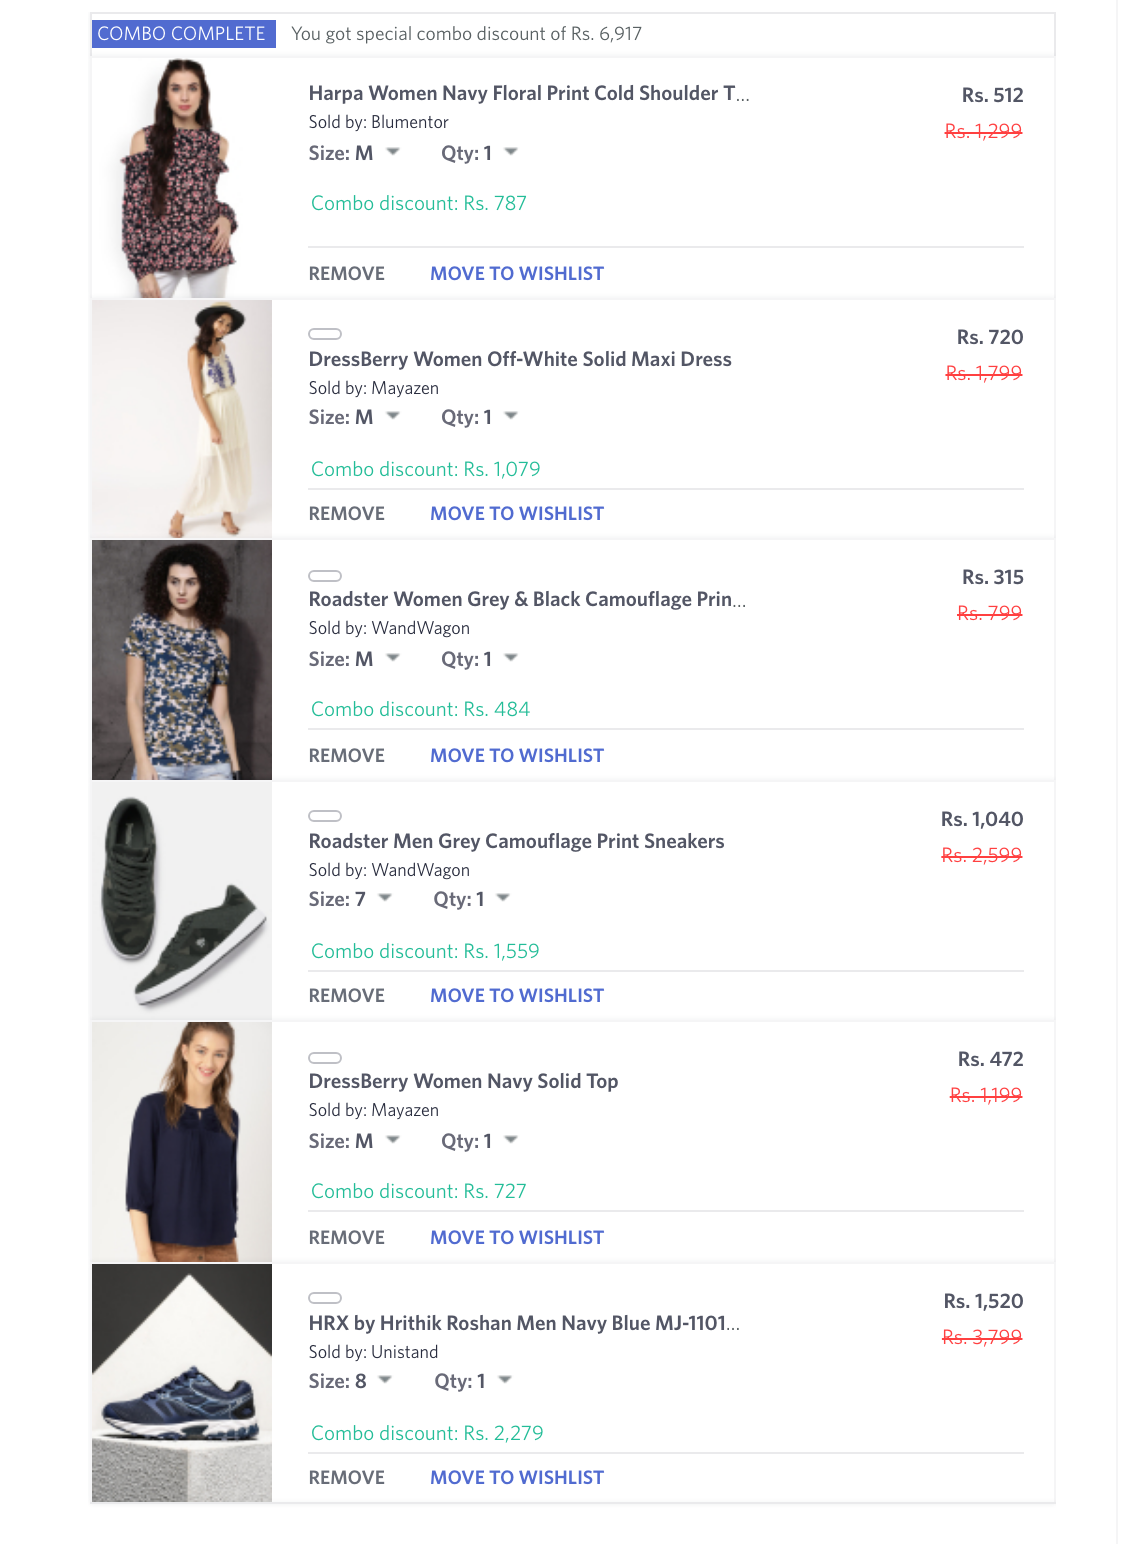Move DressBerry Navy Solid Top to wishlist
This screenshot has height=1544, width=1124.
[x=516, y=1237]
